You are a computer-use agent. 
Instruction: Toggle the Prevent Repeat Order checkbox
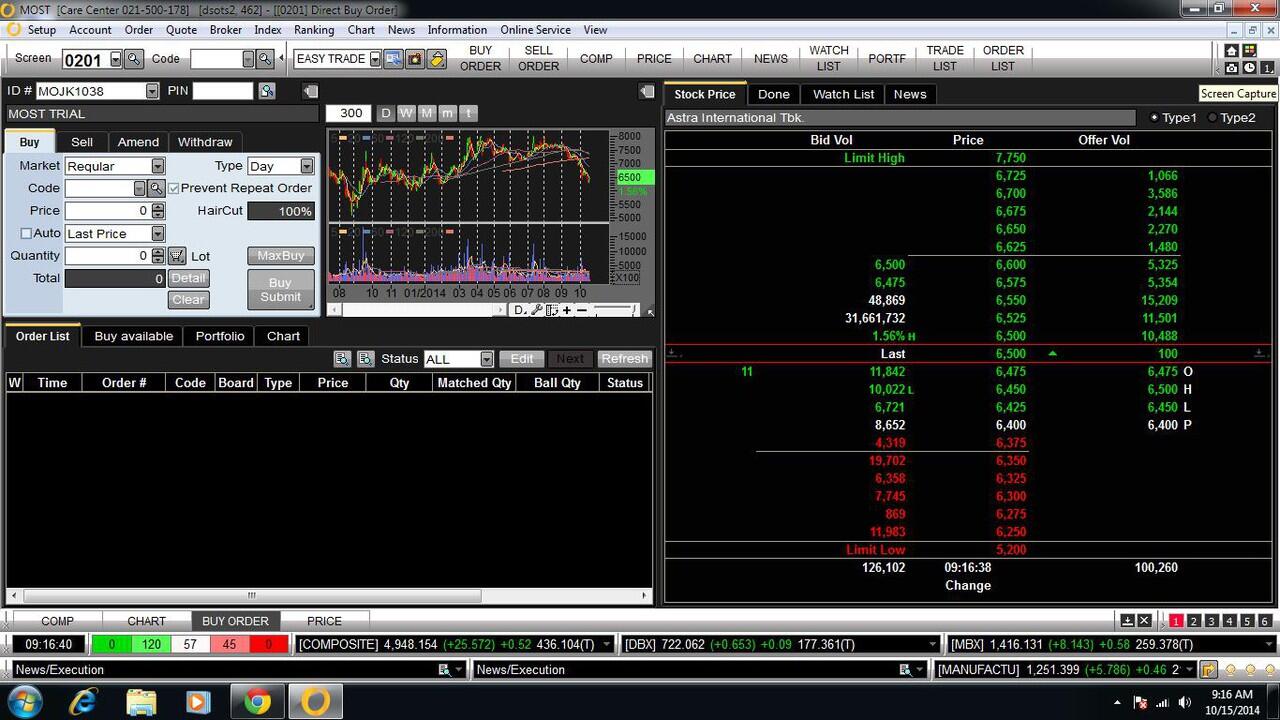click(x=174, y=188)
